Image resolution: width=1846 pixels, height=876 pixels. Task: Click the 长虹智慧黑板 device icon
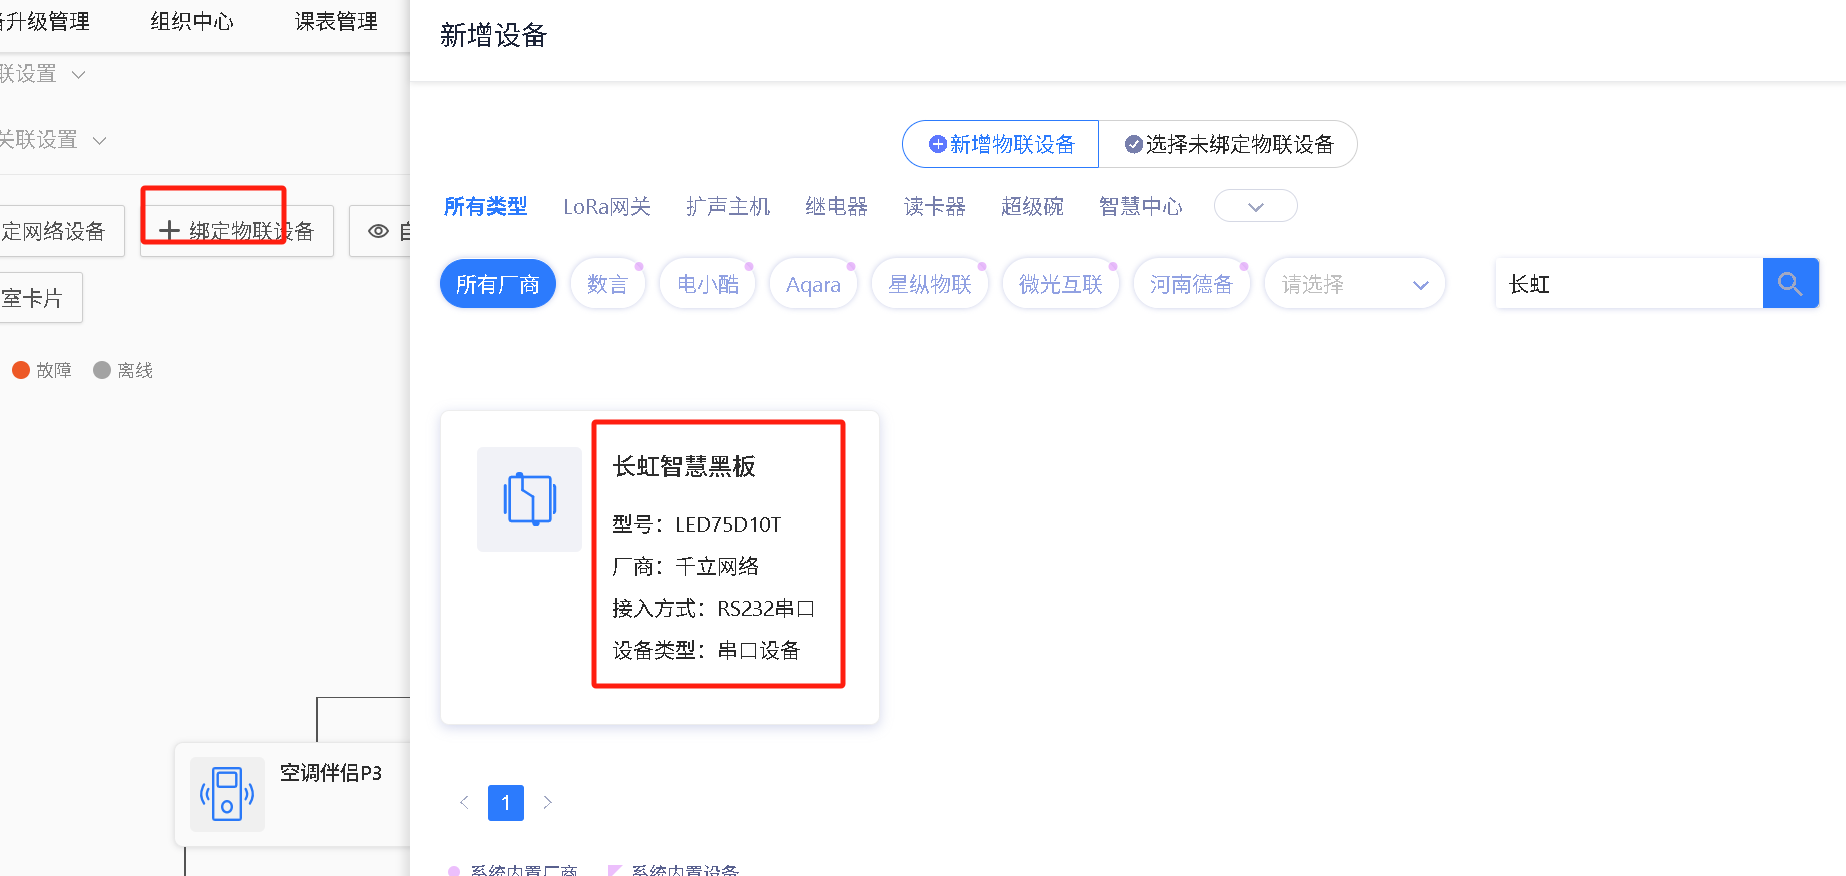pyautogui.click(x=529, y=499)
